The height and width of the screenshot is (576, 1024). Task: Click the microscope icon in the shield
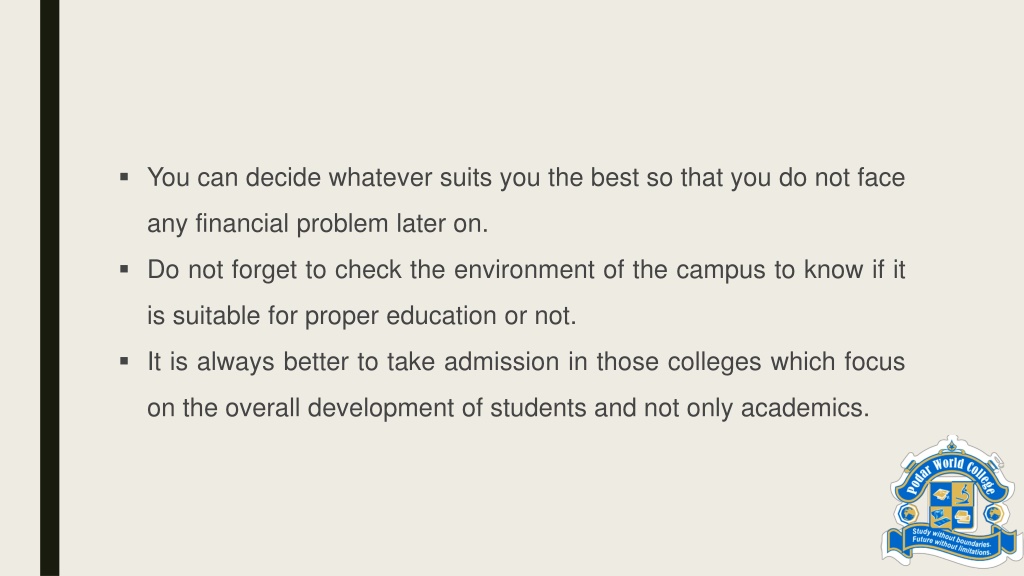click(963, 494)
